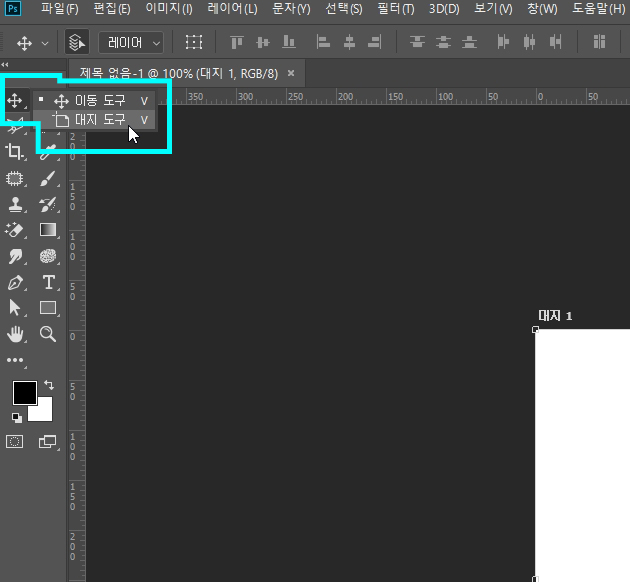Click the Auto-Align Layers icon

point(599,42)
